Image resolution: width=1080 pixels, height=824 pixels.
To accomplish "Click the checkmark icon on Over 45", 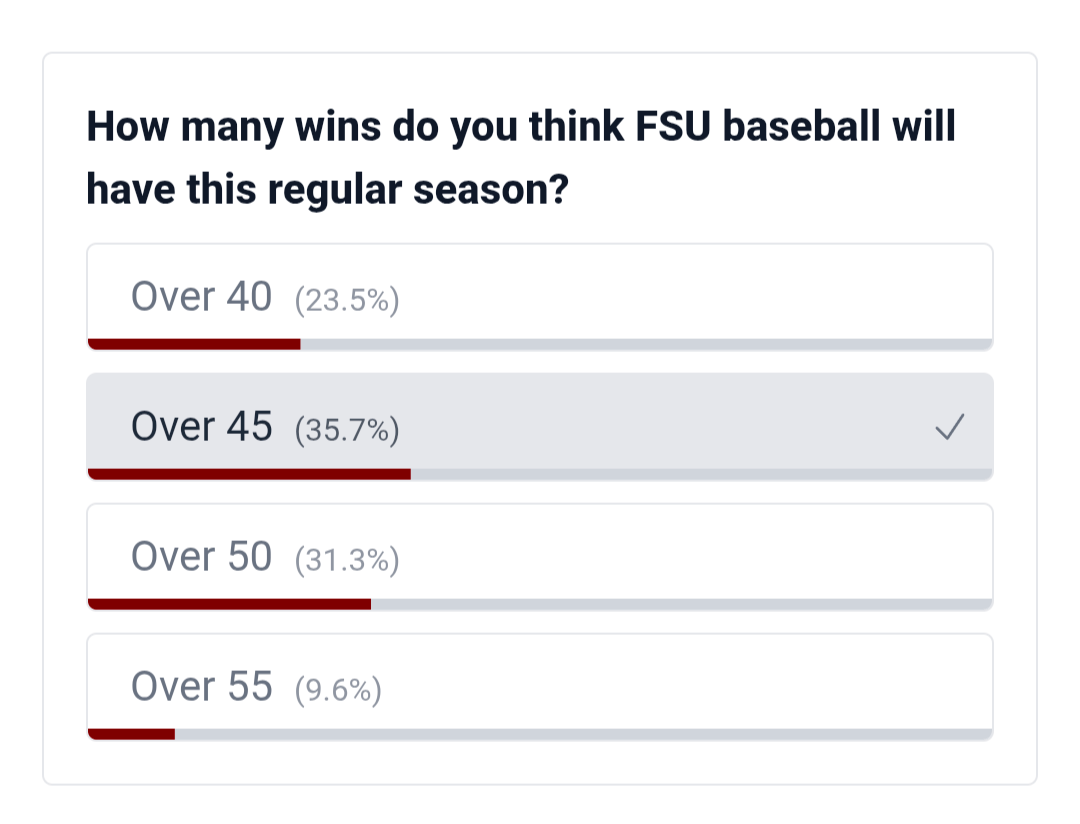I will point(949,429).
